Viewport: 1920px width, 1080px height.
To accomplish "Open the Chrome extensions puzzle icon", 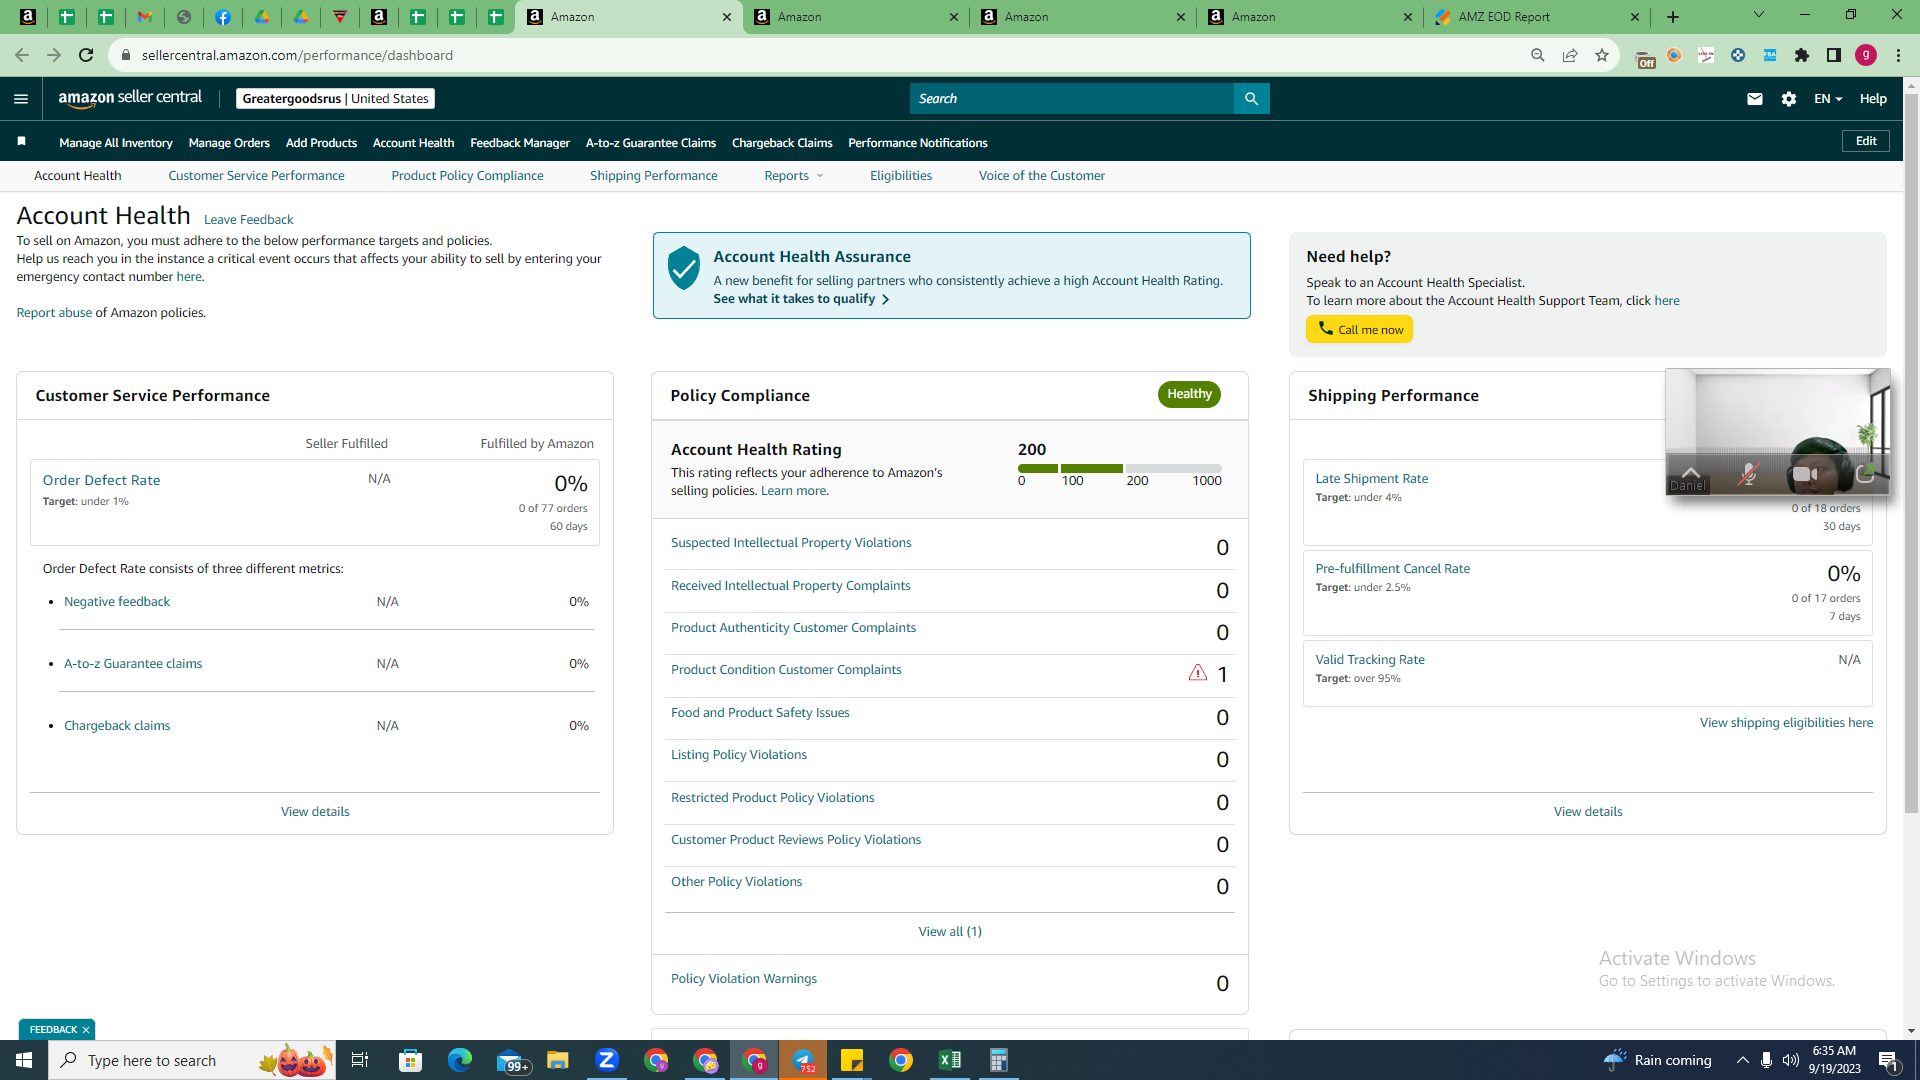I will tap(1802, 55).
